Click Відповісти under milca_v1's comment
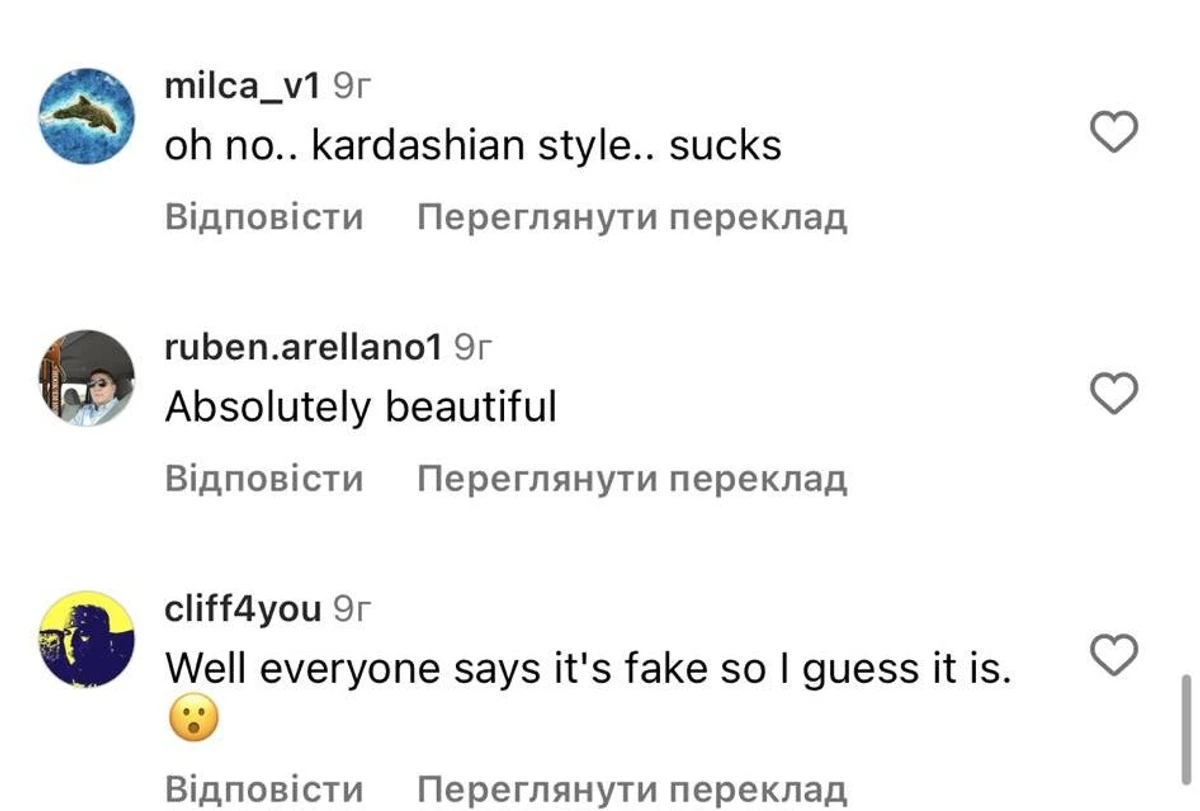Image resolution: width=1200 pixels, height=811 pixels. [x=264, y=217]
